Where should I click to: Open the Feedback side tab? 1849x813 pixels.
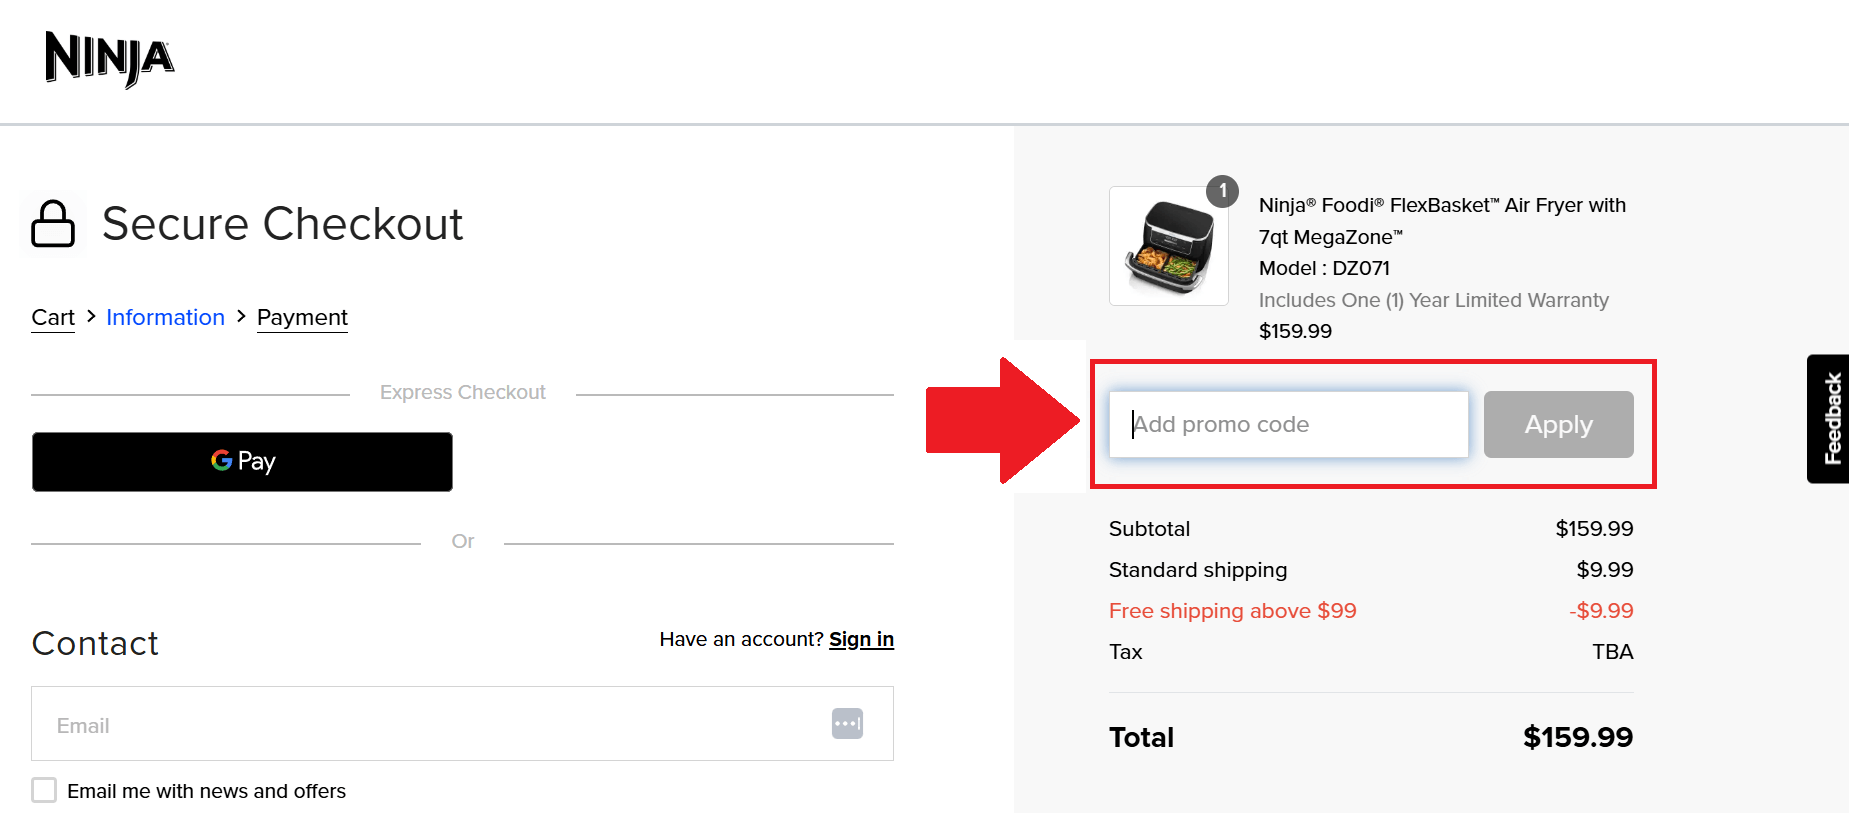tap(1829, 419)
